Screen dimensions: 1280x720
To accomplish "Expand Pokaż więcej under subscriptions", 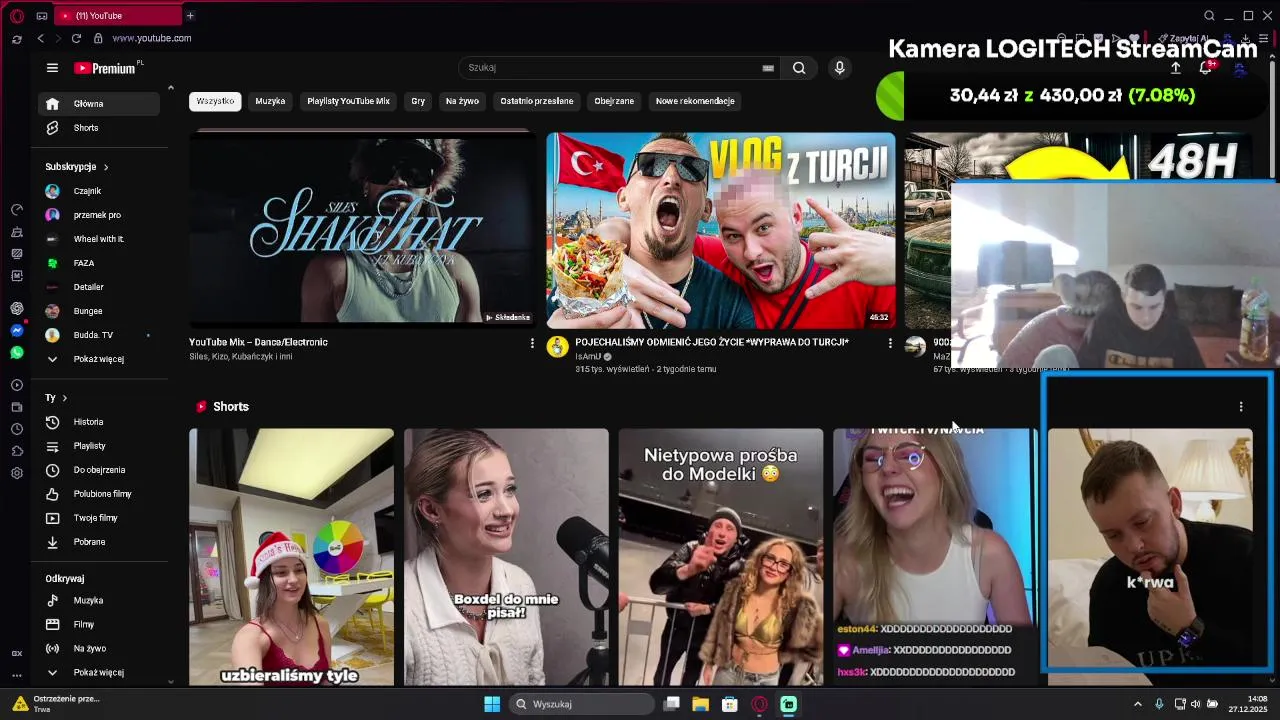I will point(98,359).
